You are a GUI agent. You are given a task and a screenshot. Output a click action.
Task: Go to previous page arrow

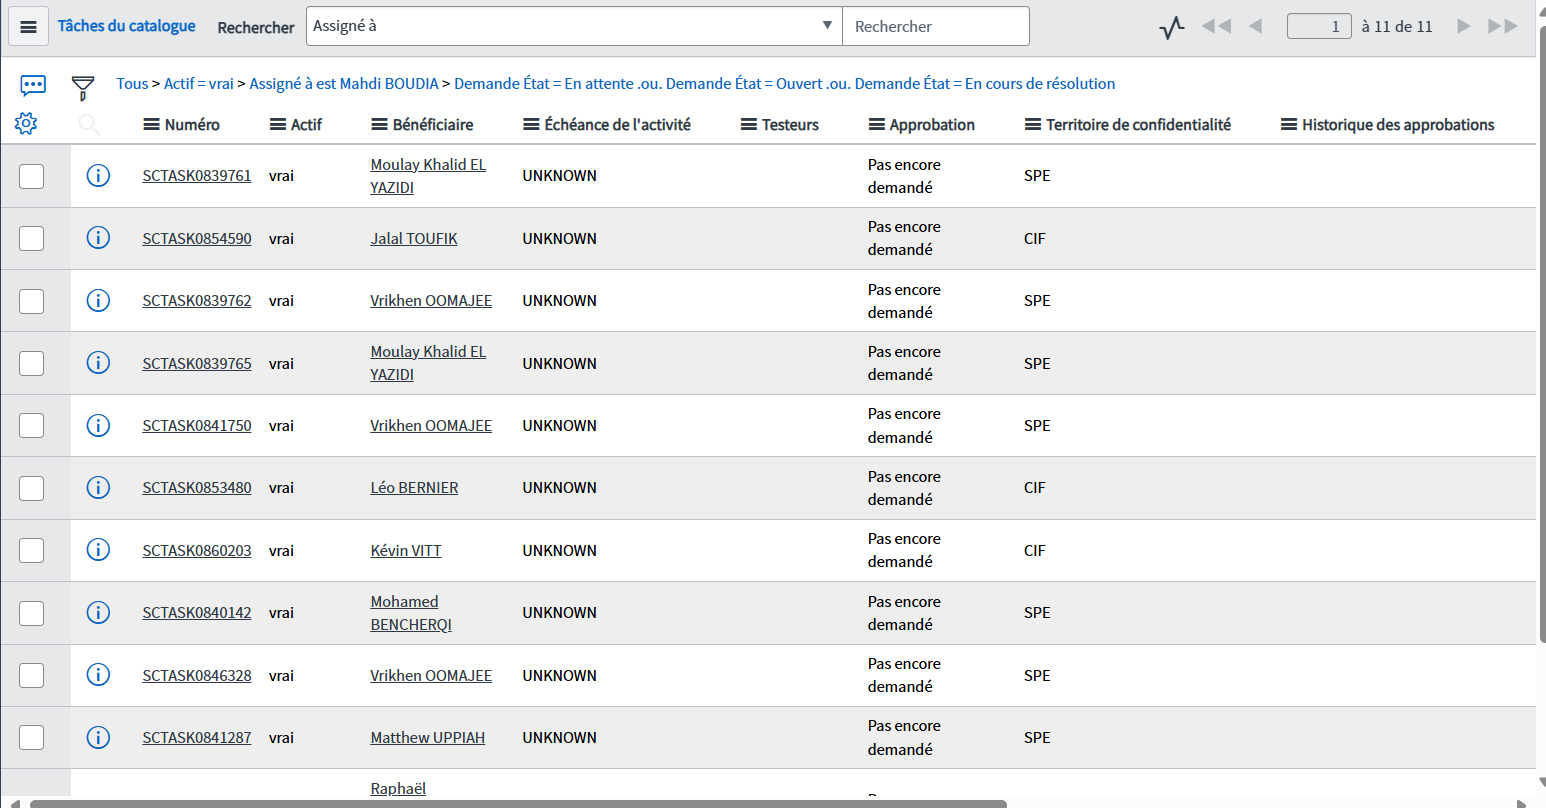1255,26
